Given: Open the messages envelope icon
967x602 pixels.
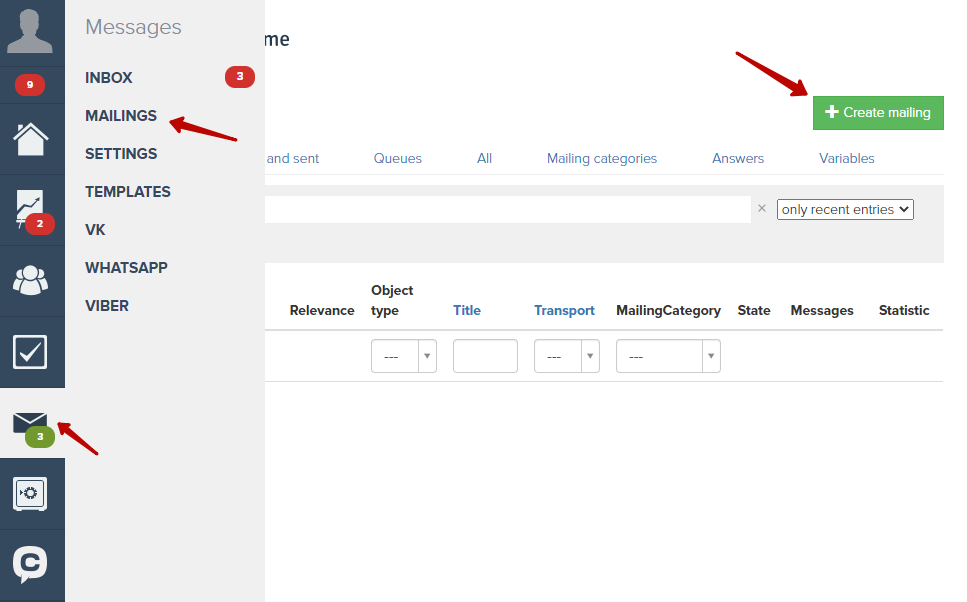Looking at the screenshot, I should [x=30, y=423].
